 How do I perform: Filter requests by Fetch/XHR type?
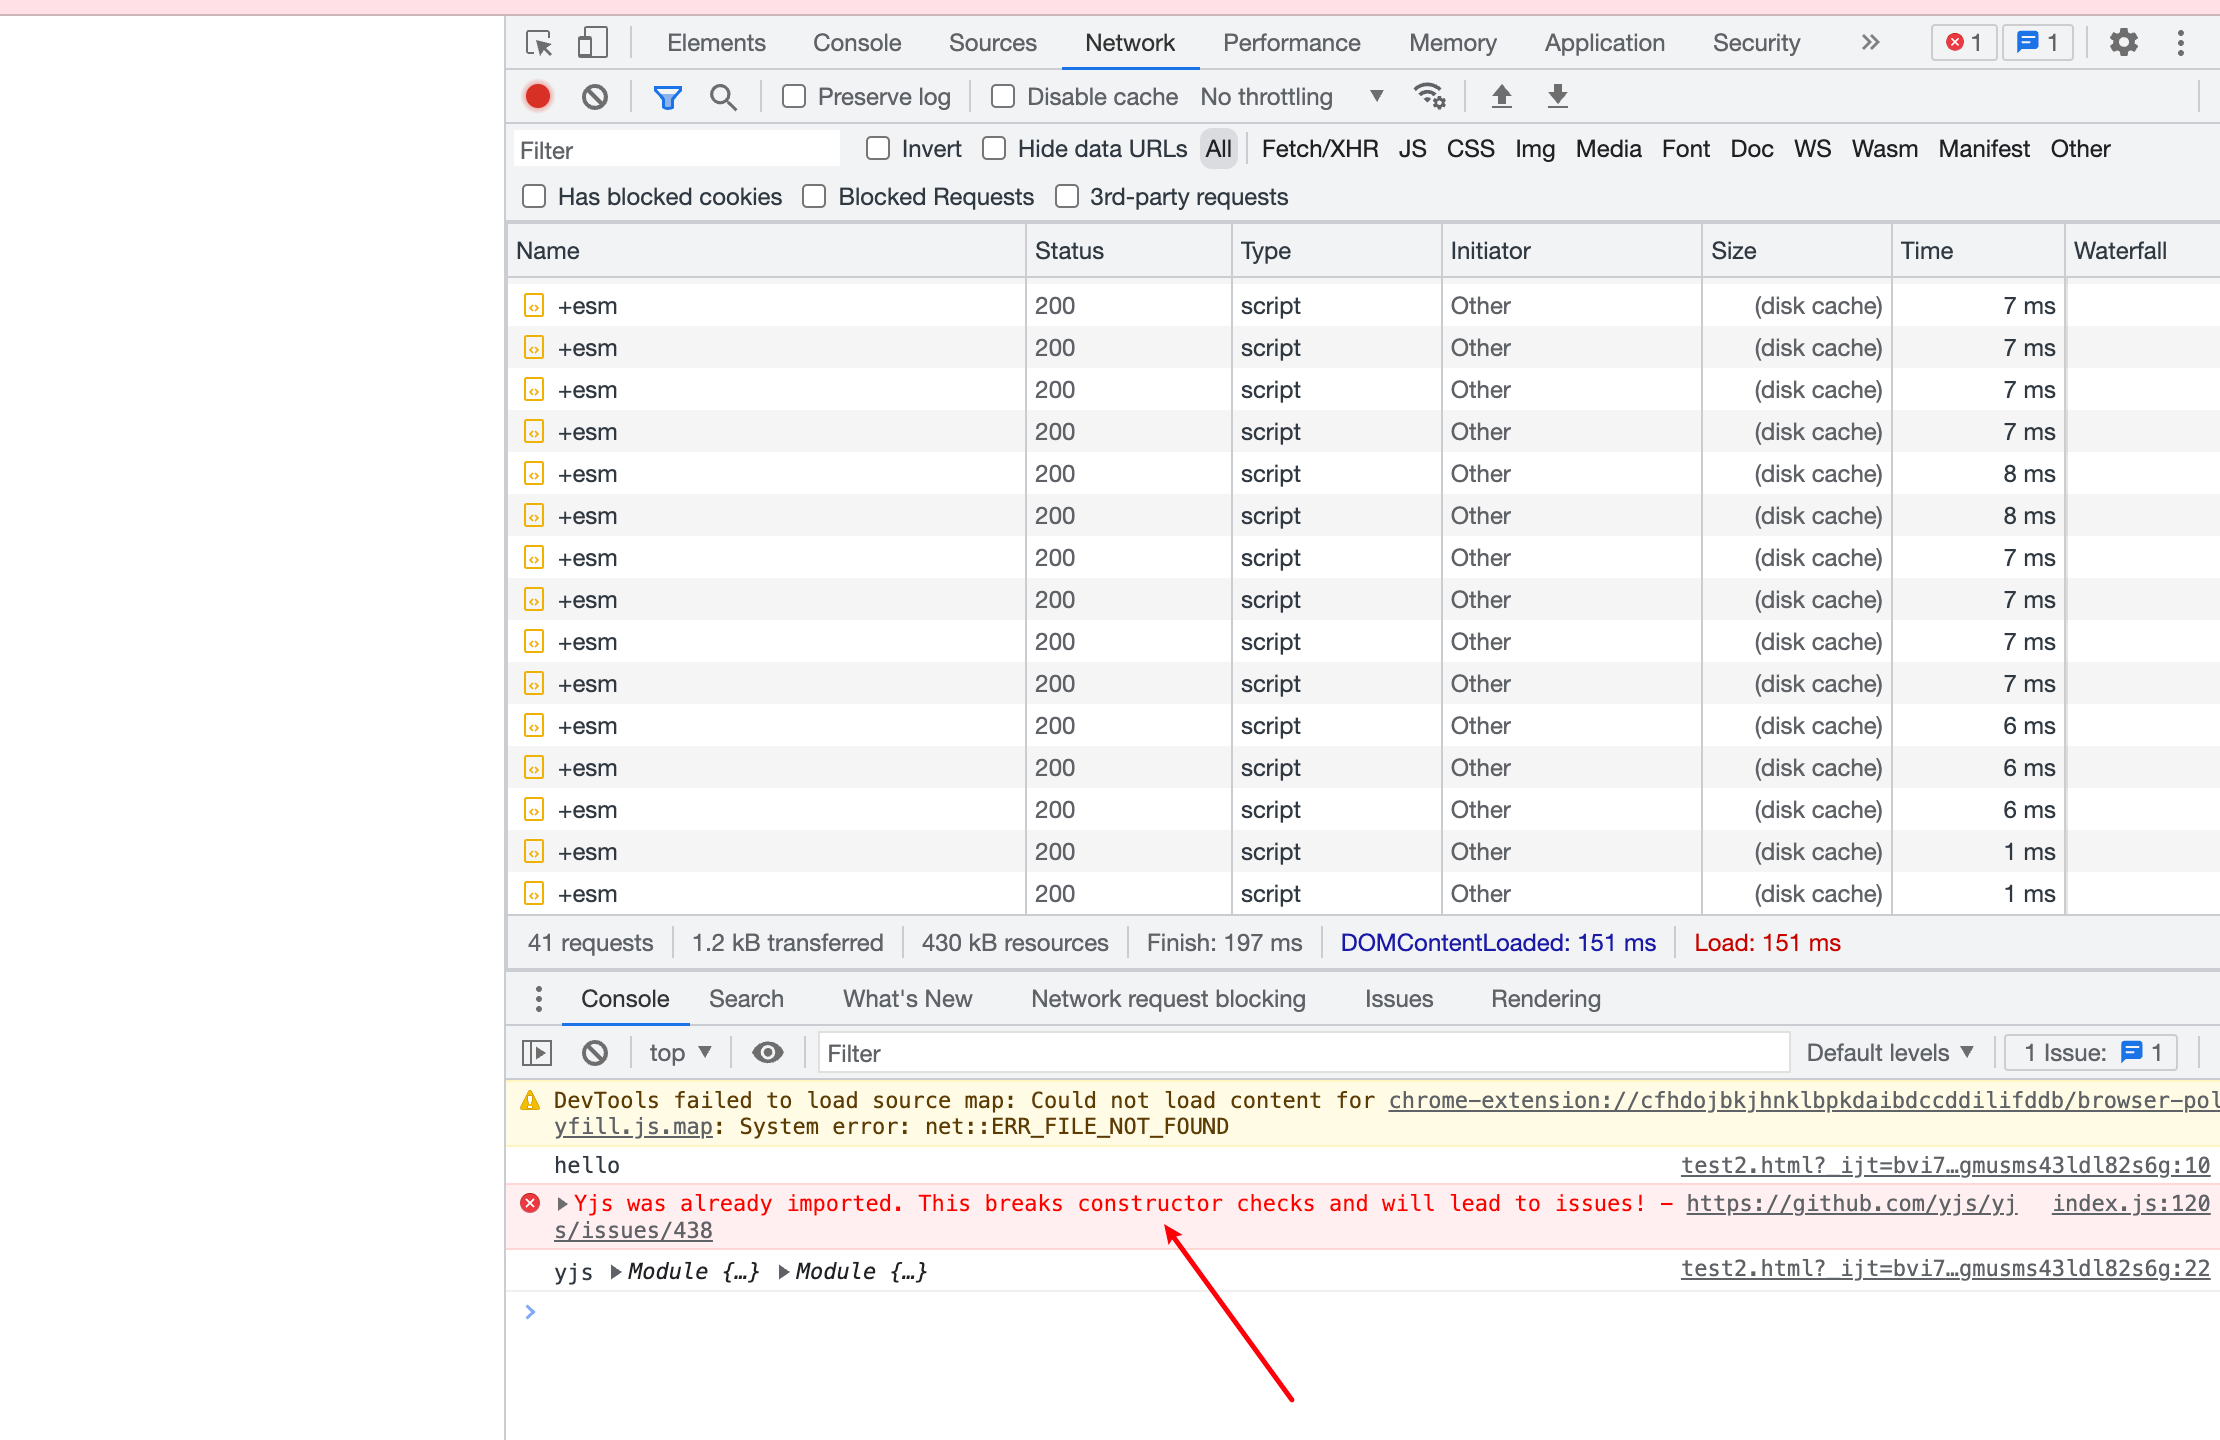(x=1319, y=149)
